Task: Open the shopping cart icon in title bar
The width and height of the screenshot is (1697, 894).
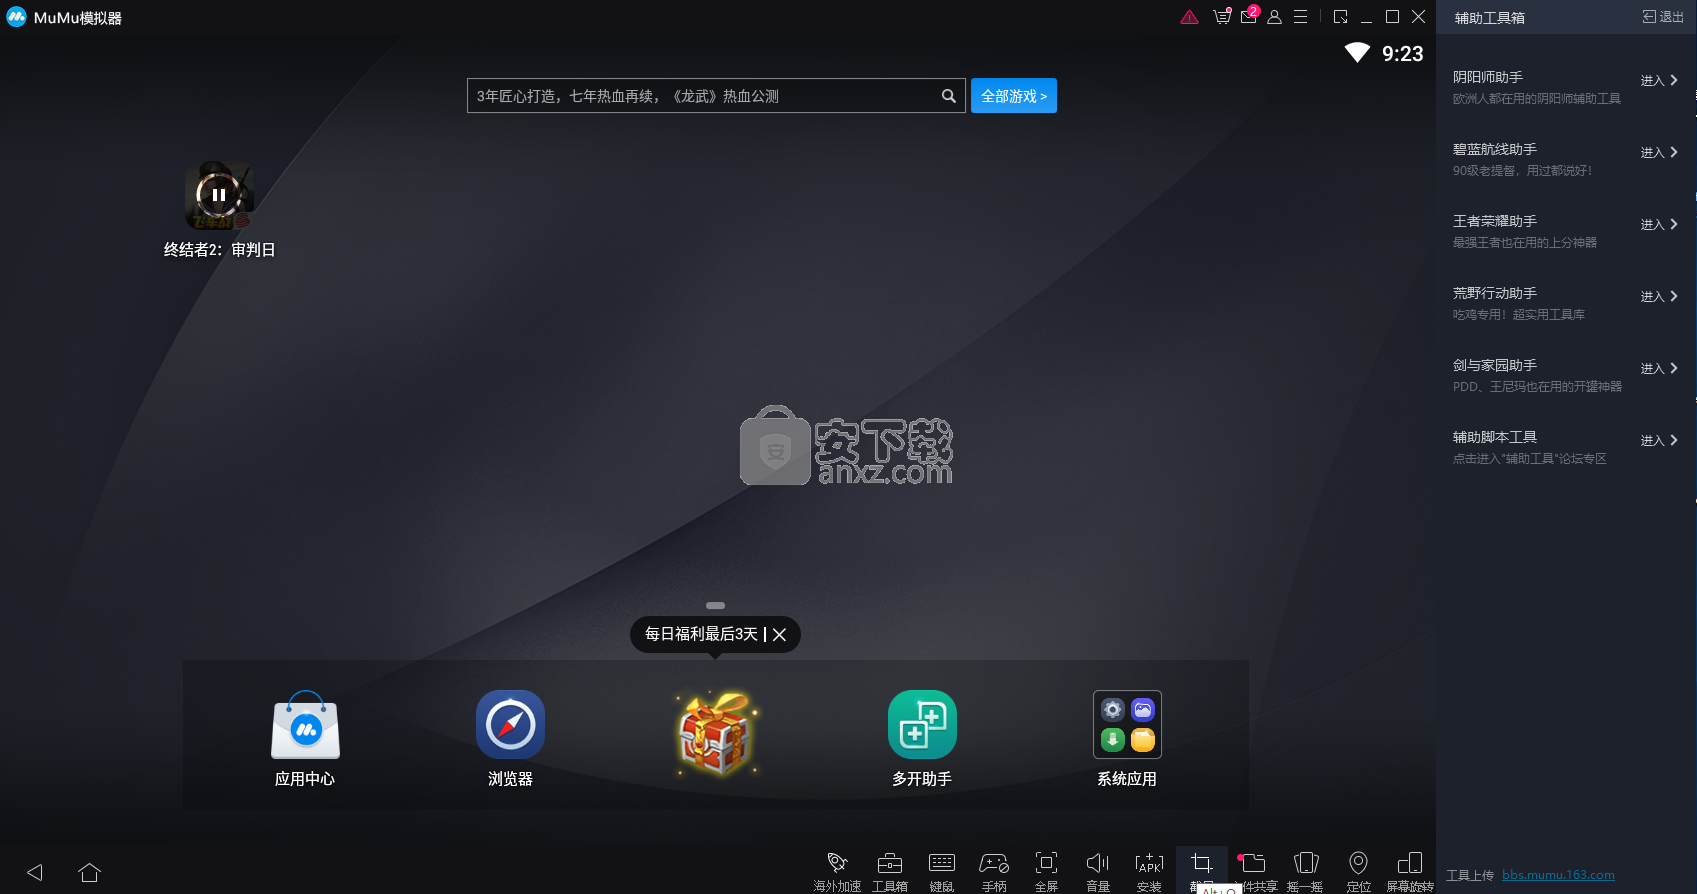Action: click(x=1222, y=17)
